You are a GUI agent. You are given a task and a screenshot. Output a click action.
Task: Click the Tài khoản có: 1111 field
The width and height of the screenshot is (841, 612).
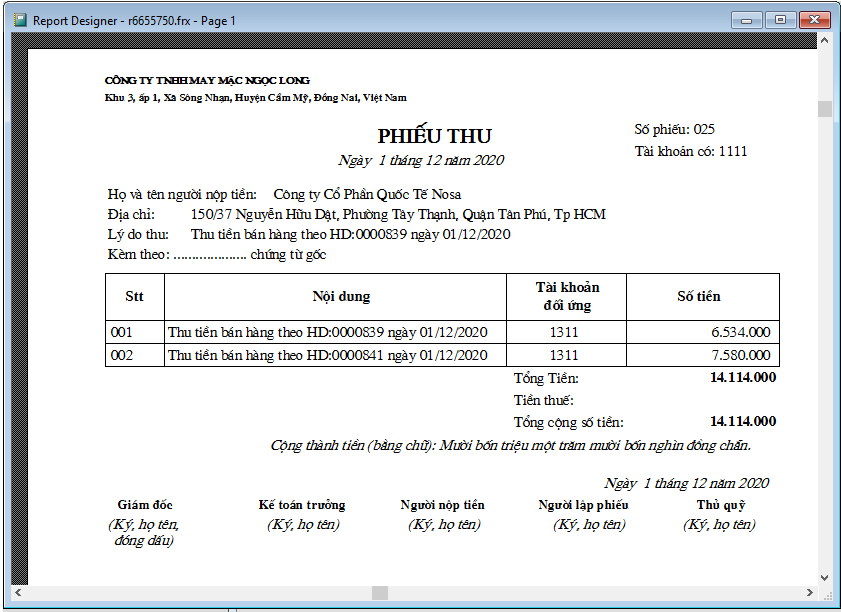(x=691, y=151)
